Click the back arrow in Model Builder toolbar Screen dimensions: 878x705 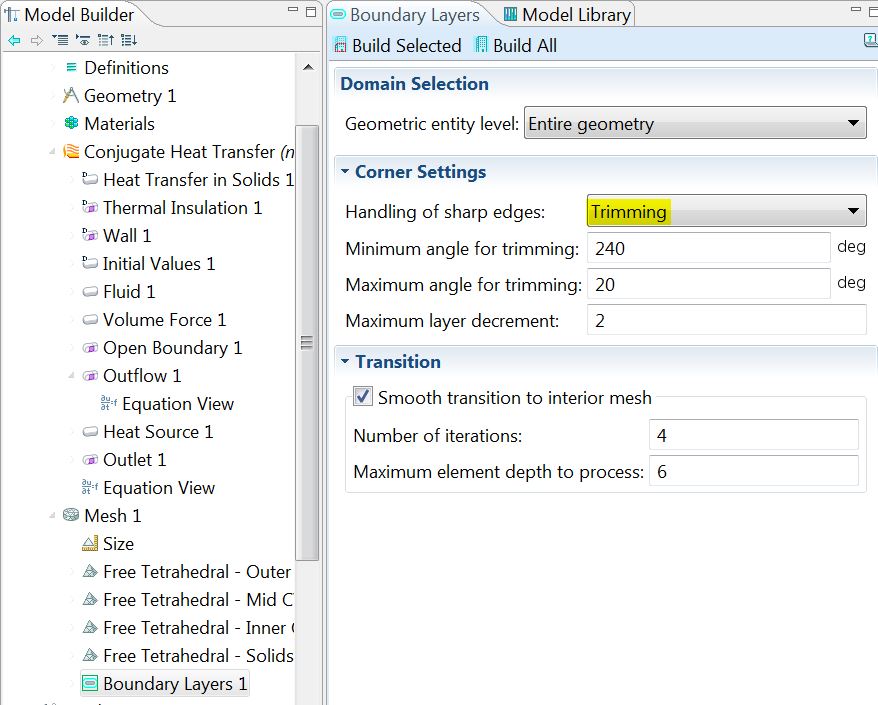(x=14, y=41)
